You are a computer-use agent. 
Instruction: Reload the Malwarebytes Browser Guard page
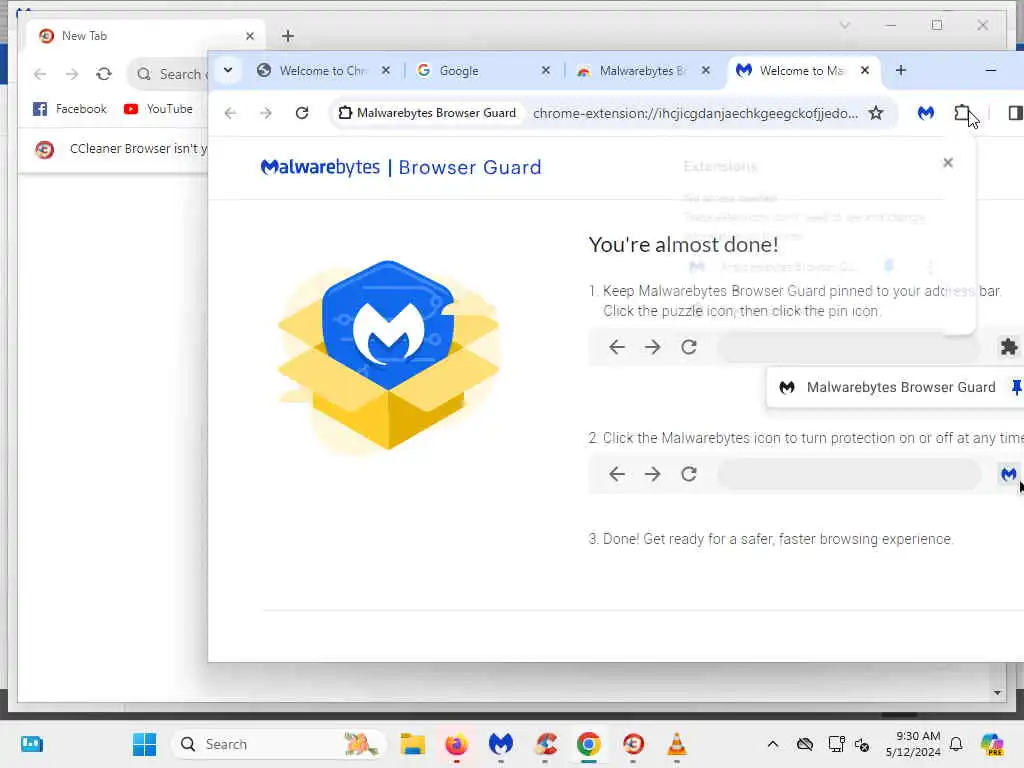pos(302,113)
